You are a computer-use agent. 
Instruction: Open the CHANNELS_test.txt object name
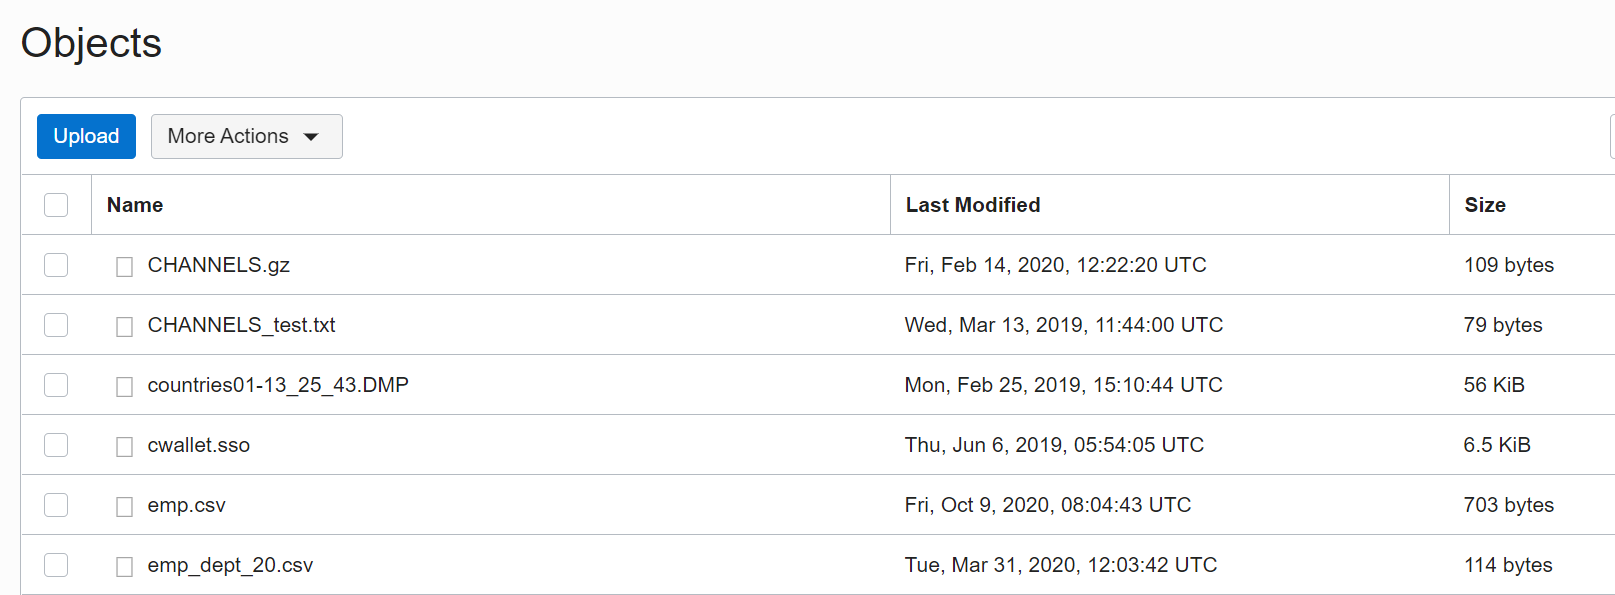[x=241, y=325]
